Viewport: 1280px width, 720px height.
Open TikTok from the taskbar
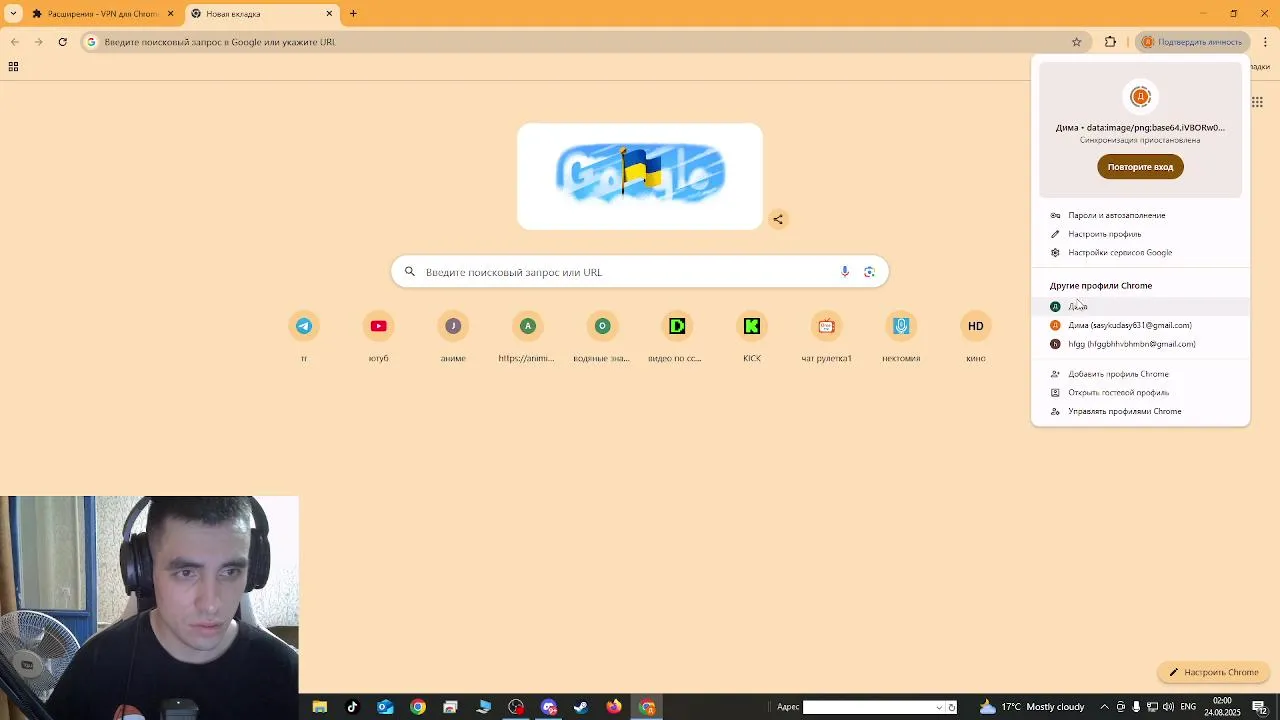pos(352,707)
